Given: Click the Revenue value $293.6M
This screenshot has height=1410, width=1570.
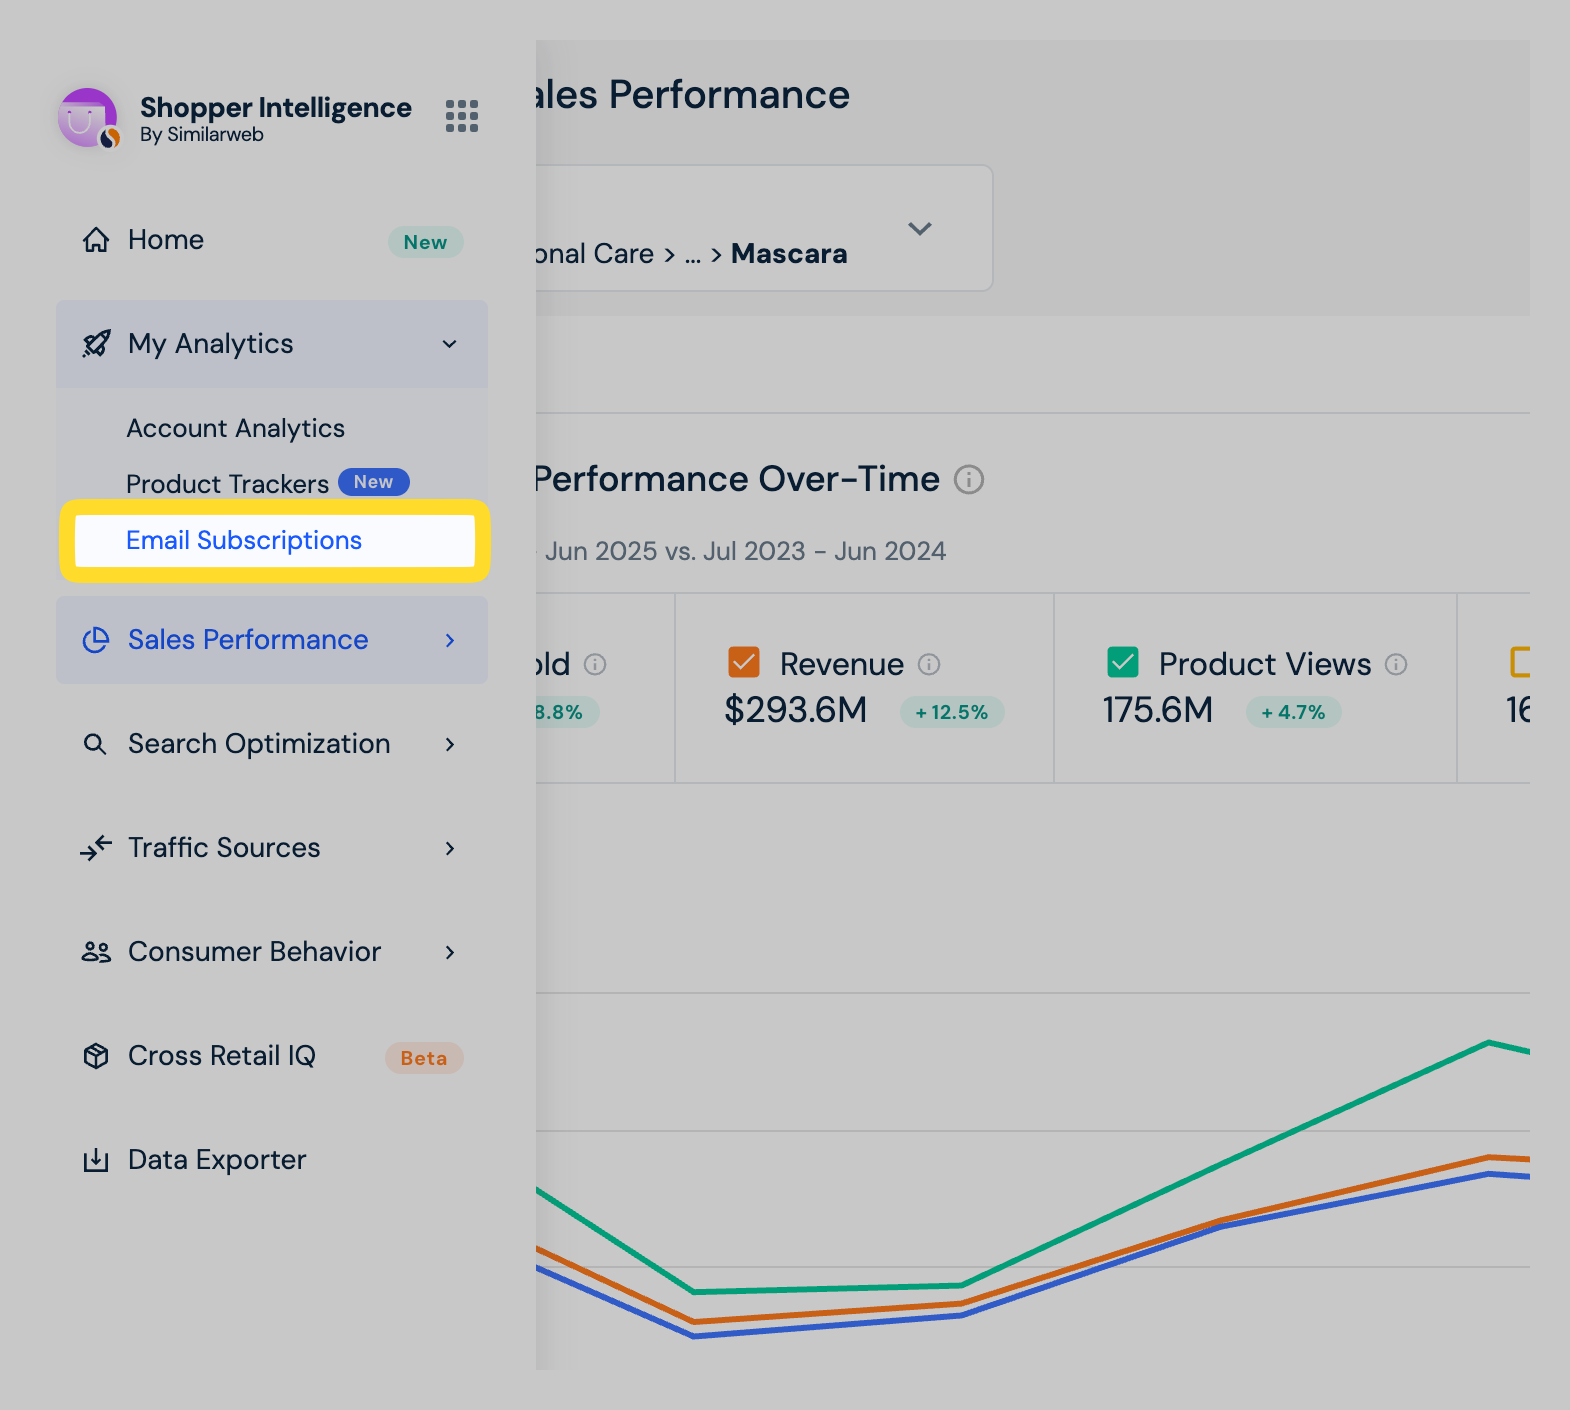Looking at the screenshot, I should pyautogui.click(x=796, y=710).
